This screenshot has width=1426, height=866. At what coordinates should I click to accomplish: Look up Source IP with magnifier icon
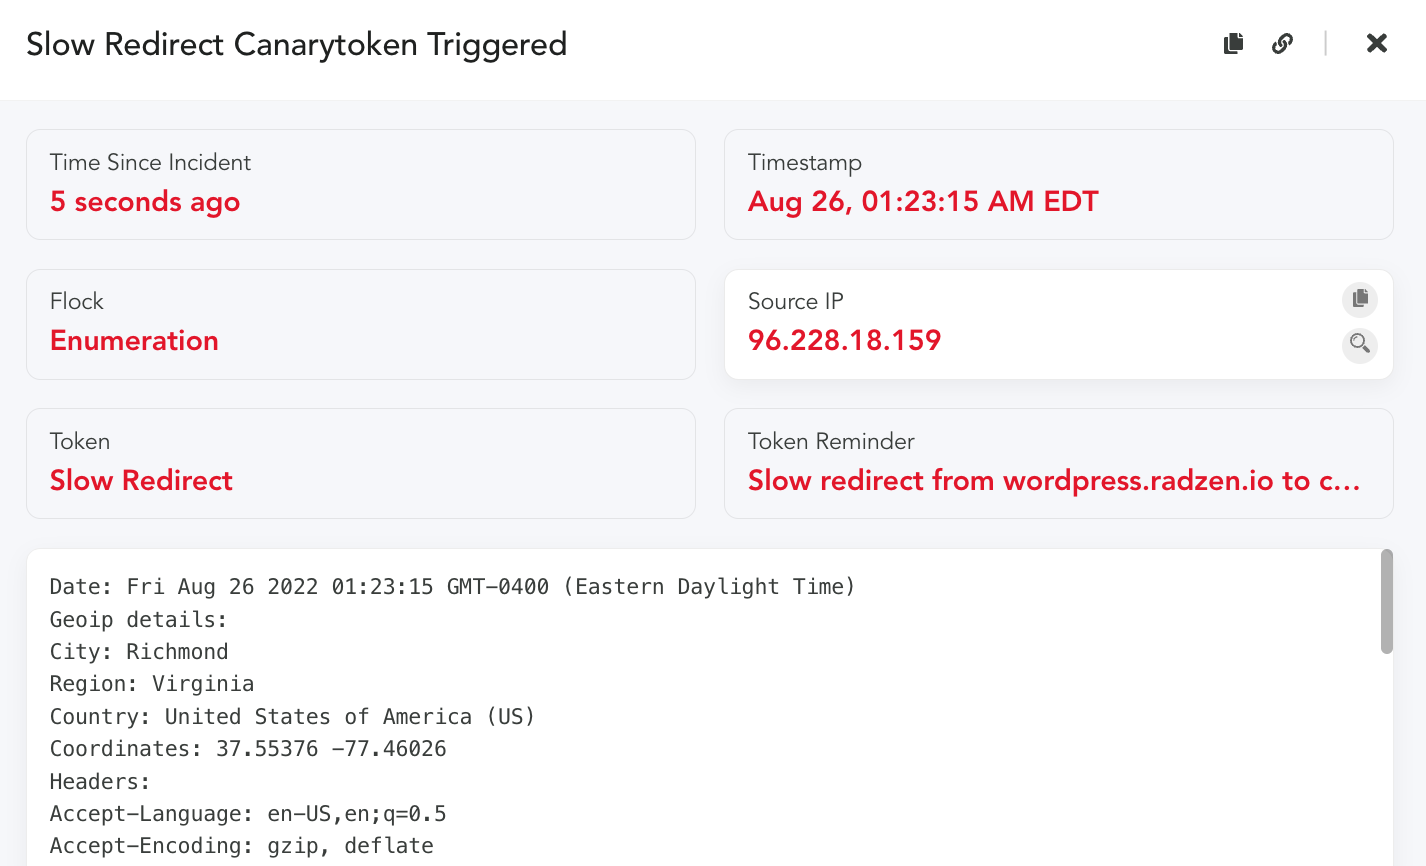tap(1359, 345)
